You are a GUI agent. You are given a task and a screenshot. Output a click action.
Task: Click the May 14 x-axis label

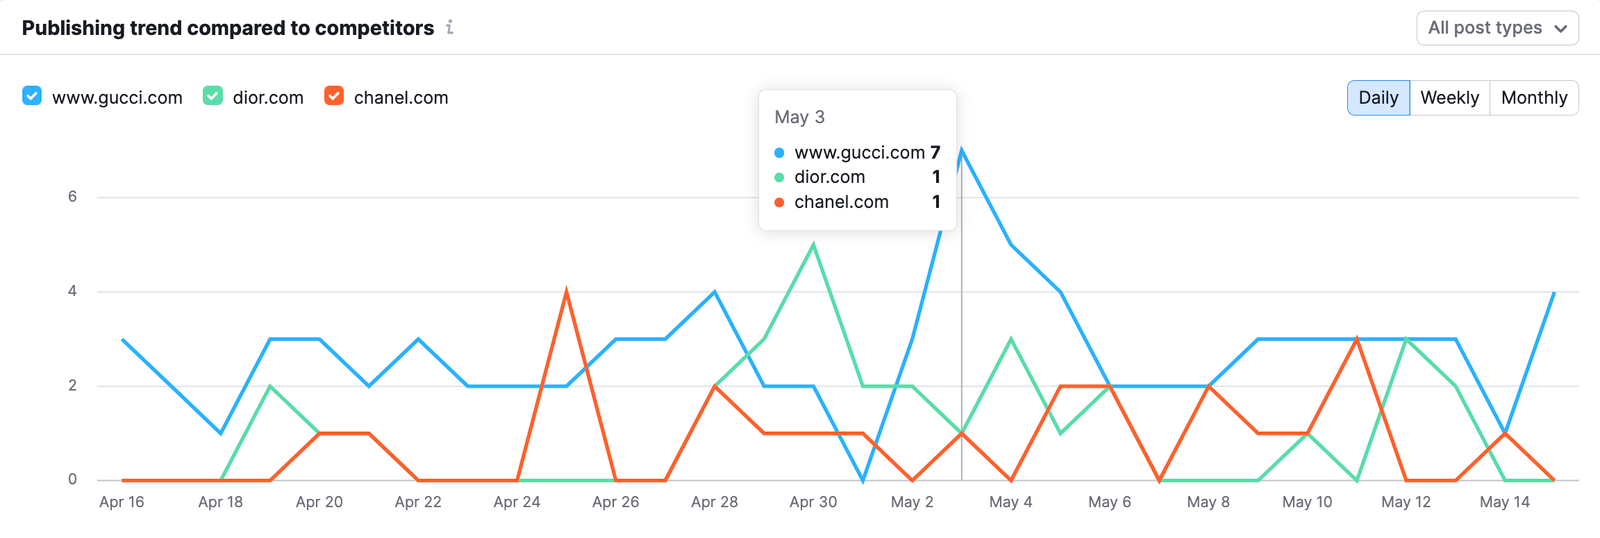[x=1504, y=502]
